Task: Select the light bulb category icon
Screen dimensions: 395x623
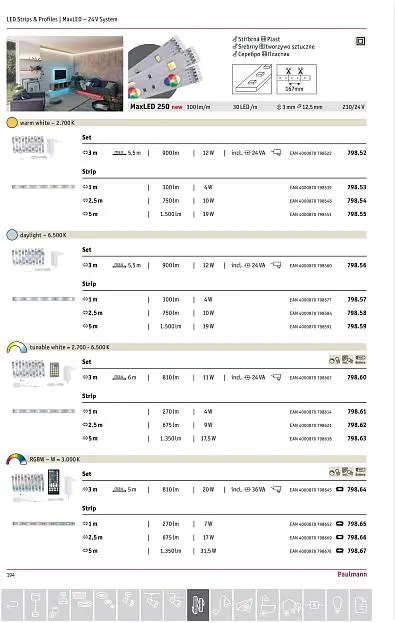Action: 337,605
